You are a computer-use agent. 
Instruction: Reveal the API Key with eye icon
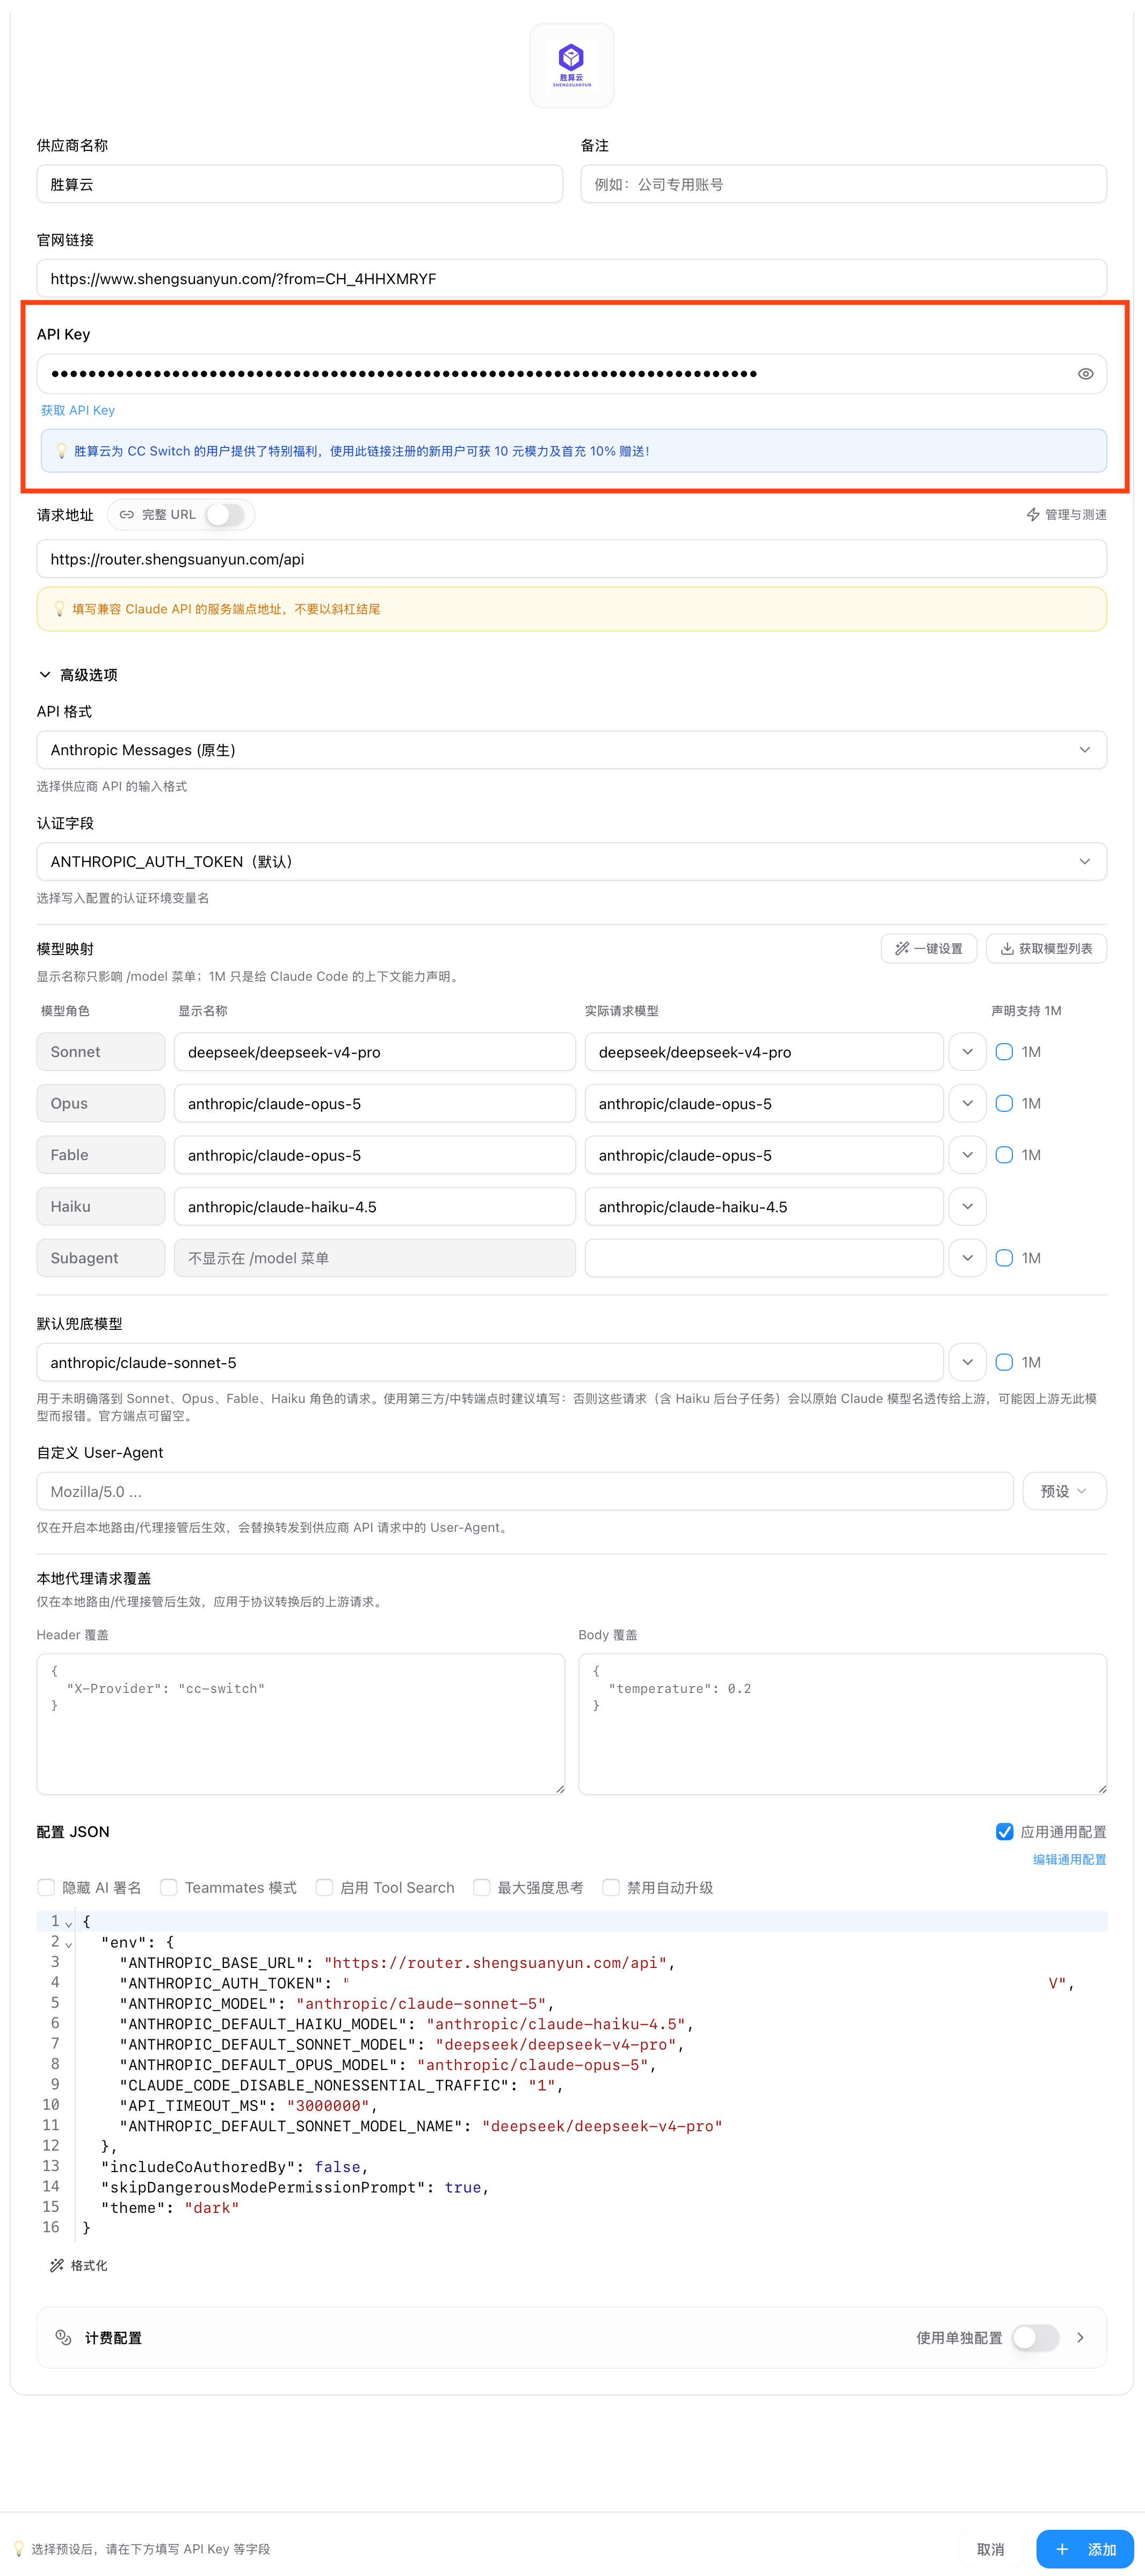coord(1085,374)
